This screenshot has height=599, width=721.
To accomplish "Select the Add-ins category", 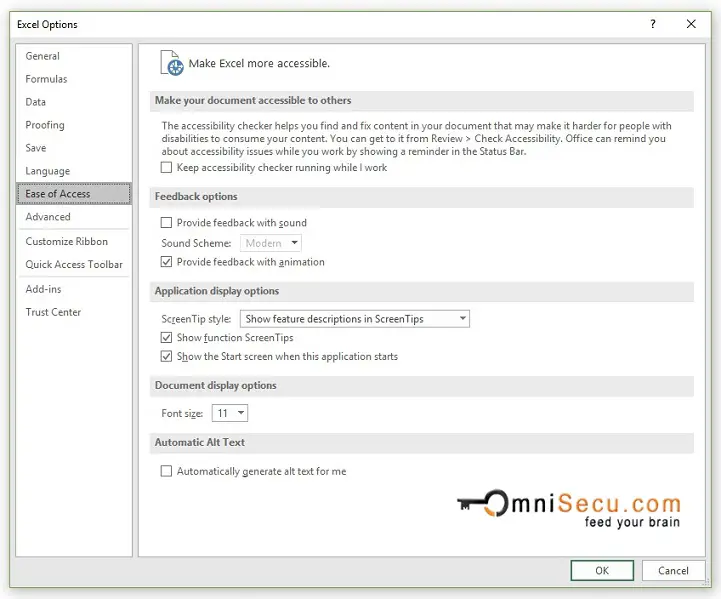I will pos(74,289).
